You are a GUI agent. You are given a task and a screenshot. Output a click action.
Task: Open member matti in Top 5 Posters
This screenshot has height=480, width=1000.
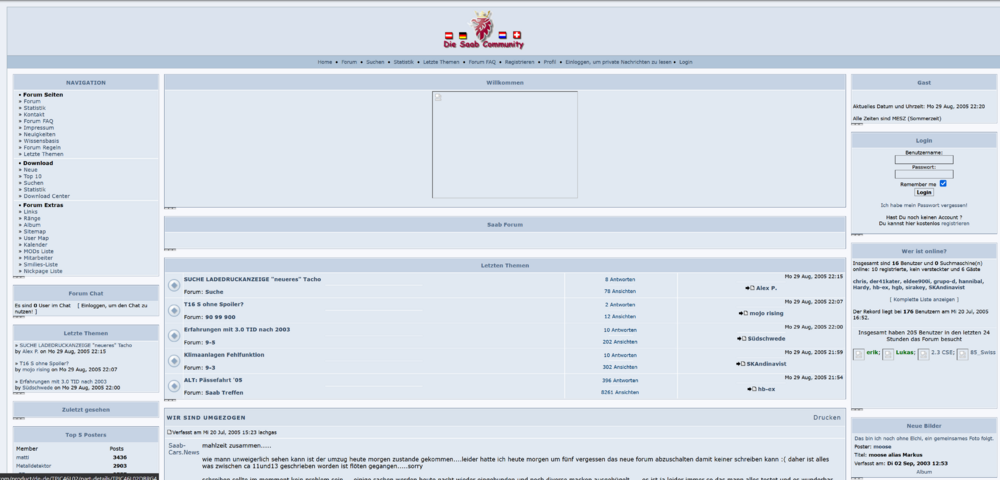(22, 458)
